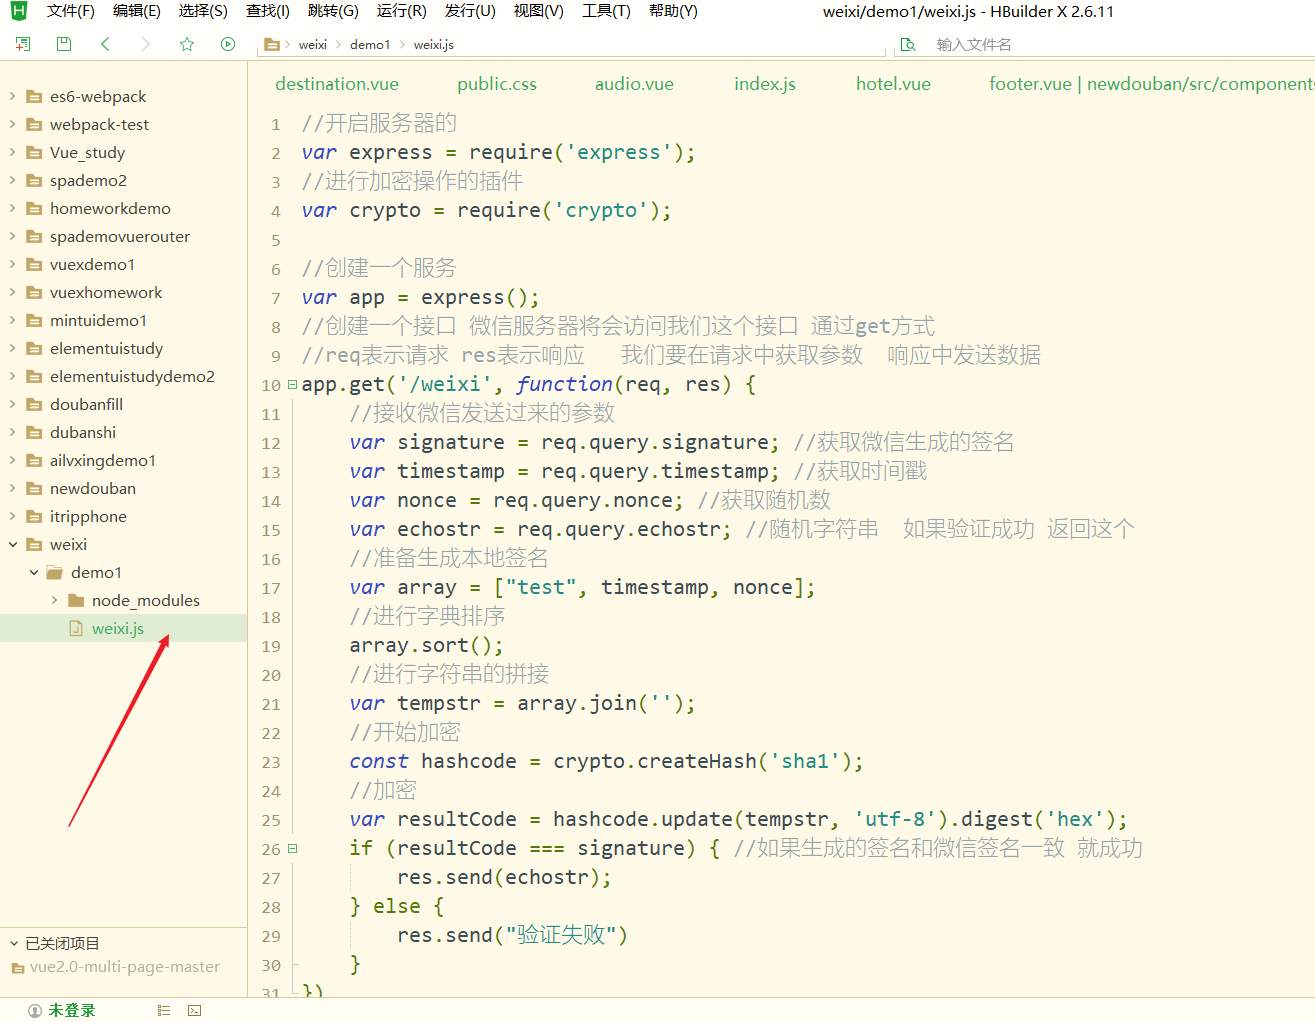Click the list icon in the status bar

(164, 1011)
